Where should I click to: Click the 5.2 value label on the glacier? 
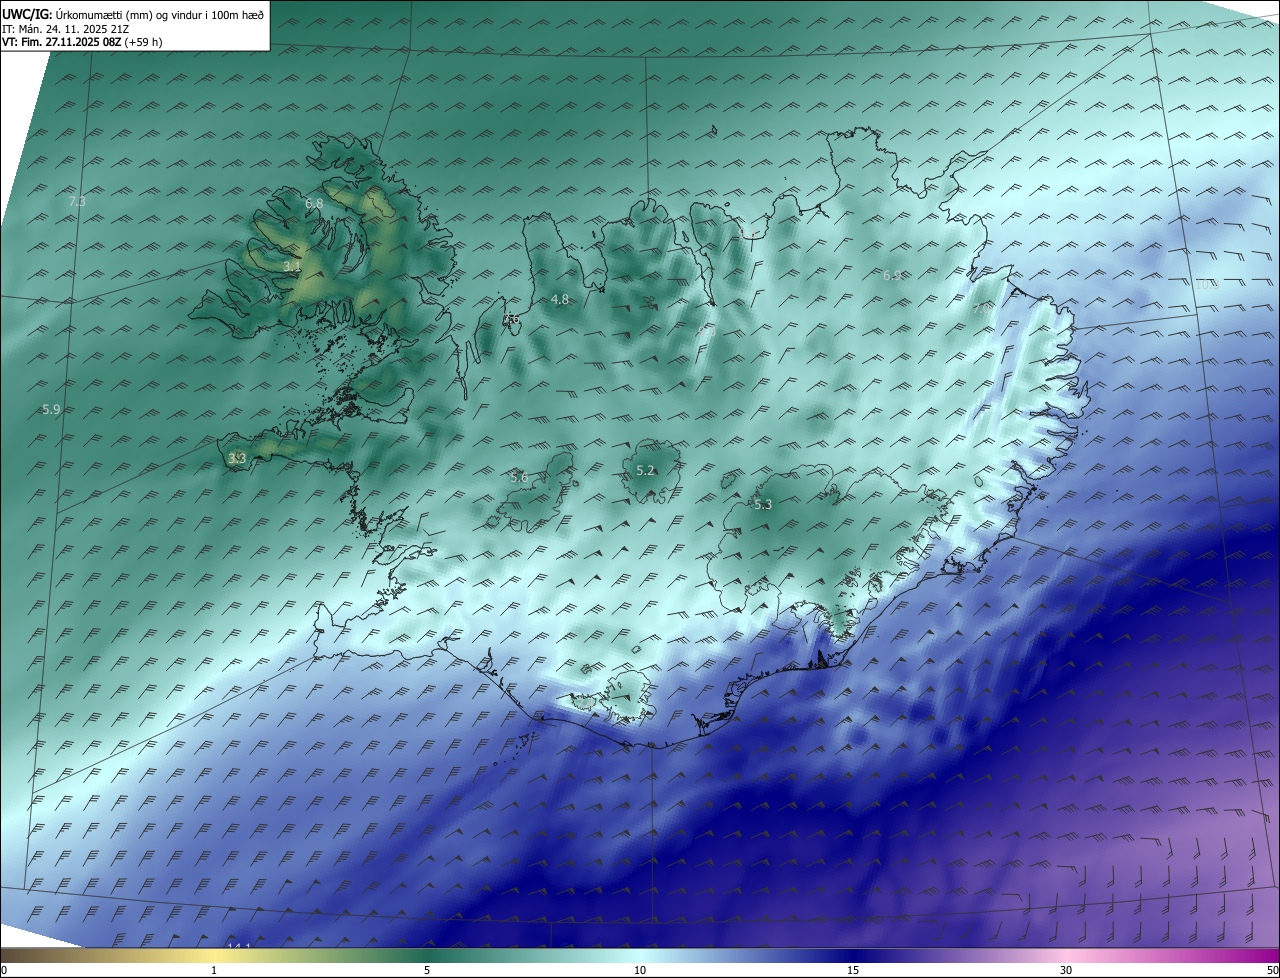646,471
